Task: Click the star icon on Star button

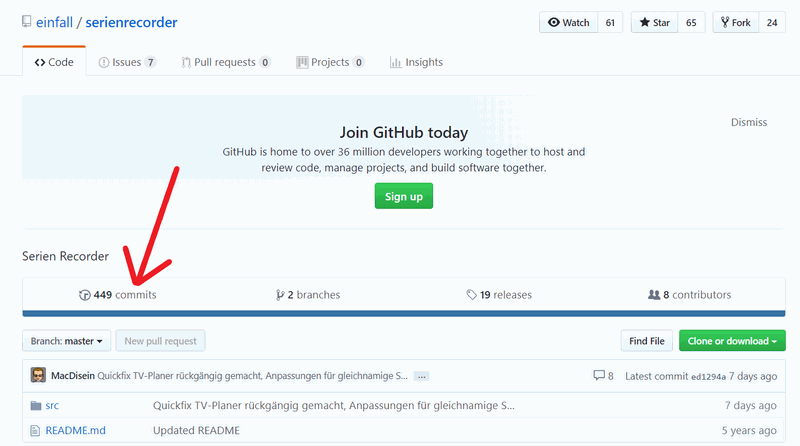Action: click(645, 22)
